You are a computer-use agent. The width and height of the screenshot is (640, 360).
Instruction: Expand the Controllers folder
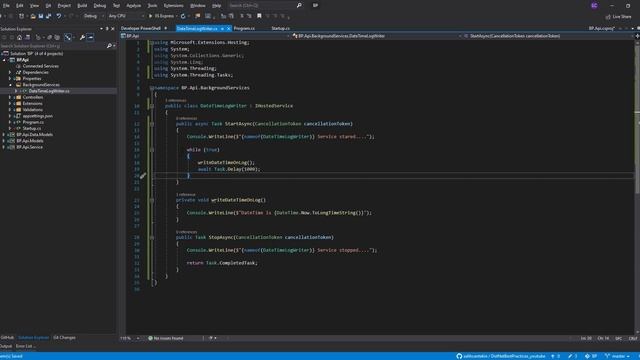[10, 97]
